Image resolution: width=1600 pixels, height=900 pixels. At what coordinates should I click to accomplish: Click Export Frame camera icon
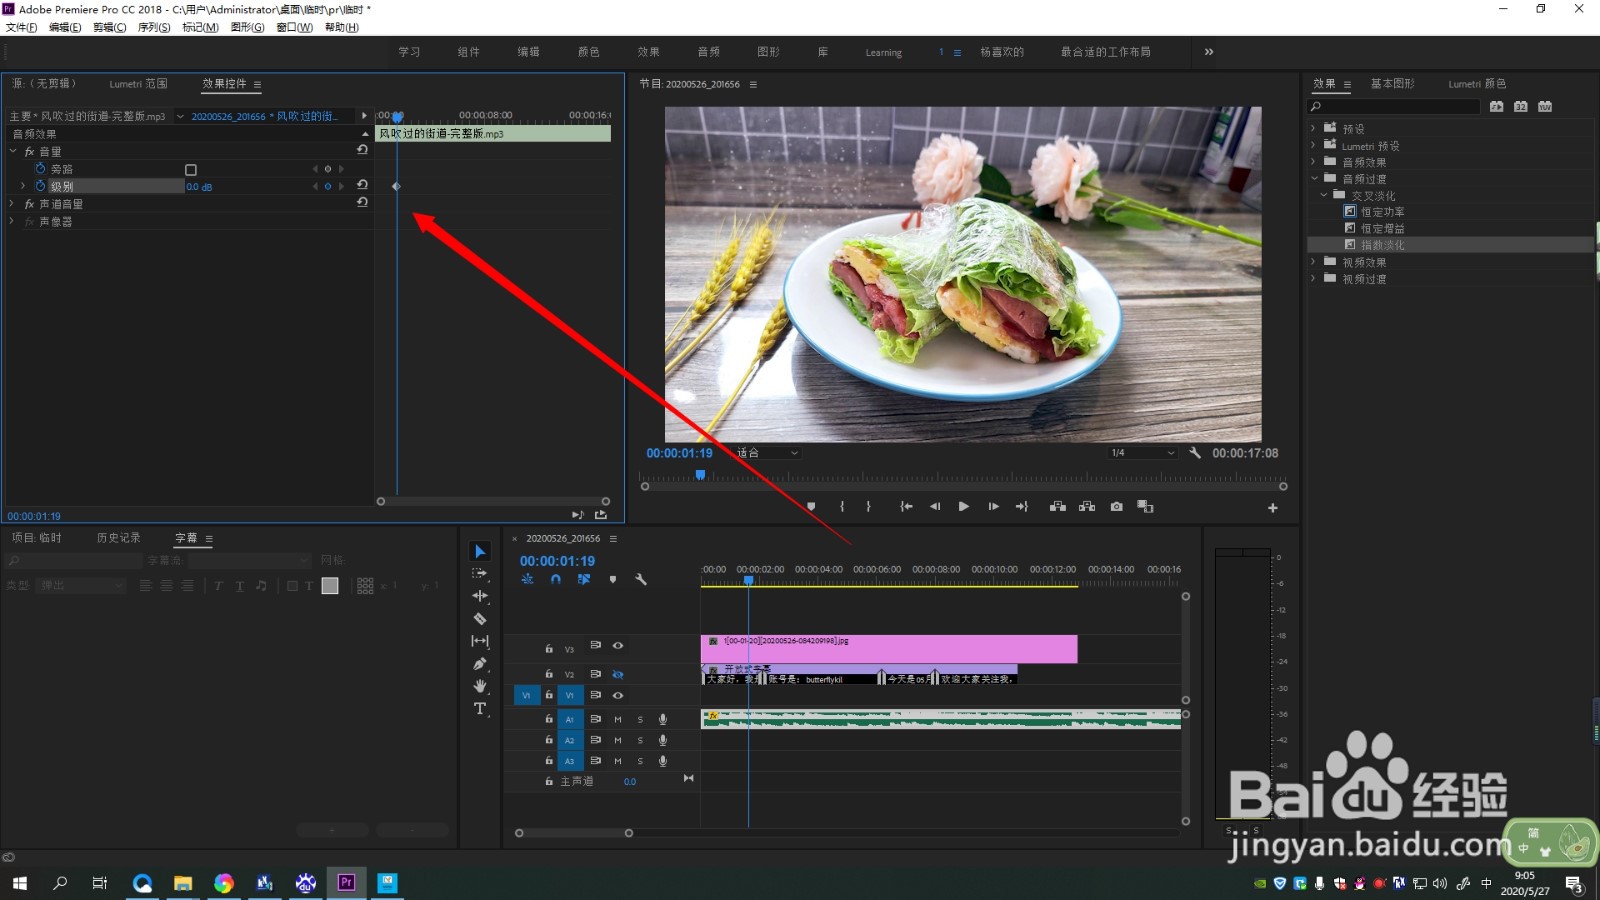pyautogui.click(x=1117, y=507)
